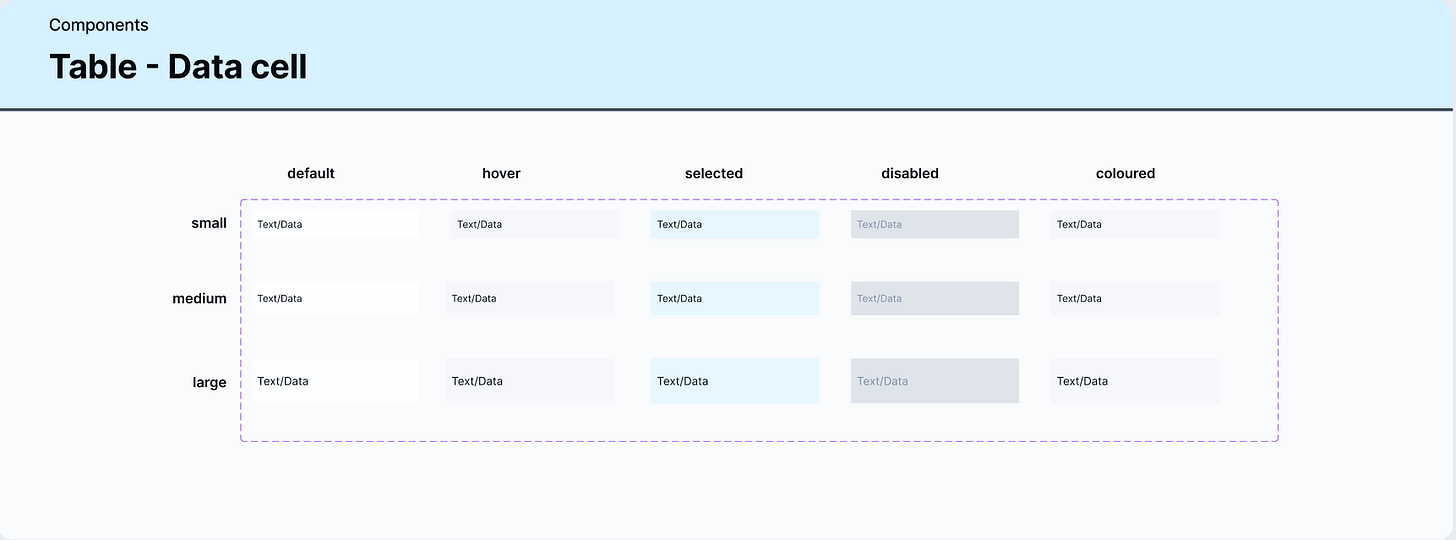Select the medium default Text/Data cell
Viewport: 1456px width, 540px height.
(x=335, y=298)
